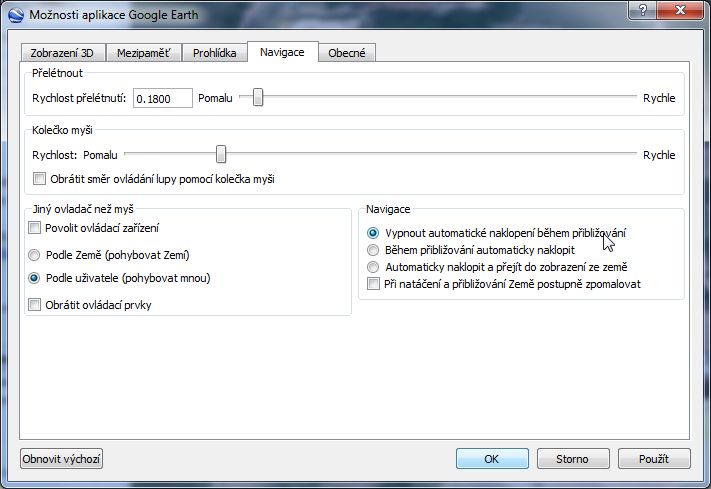711x489 pixels.
Task: Click the Rychle end of fly-to speed slider track
Action: pyautogui.click(x=634, y=97)
